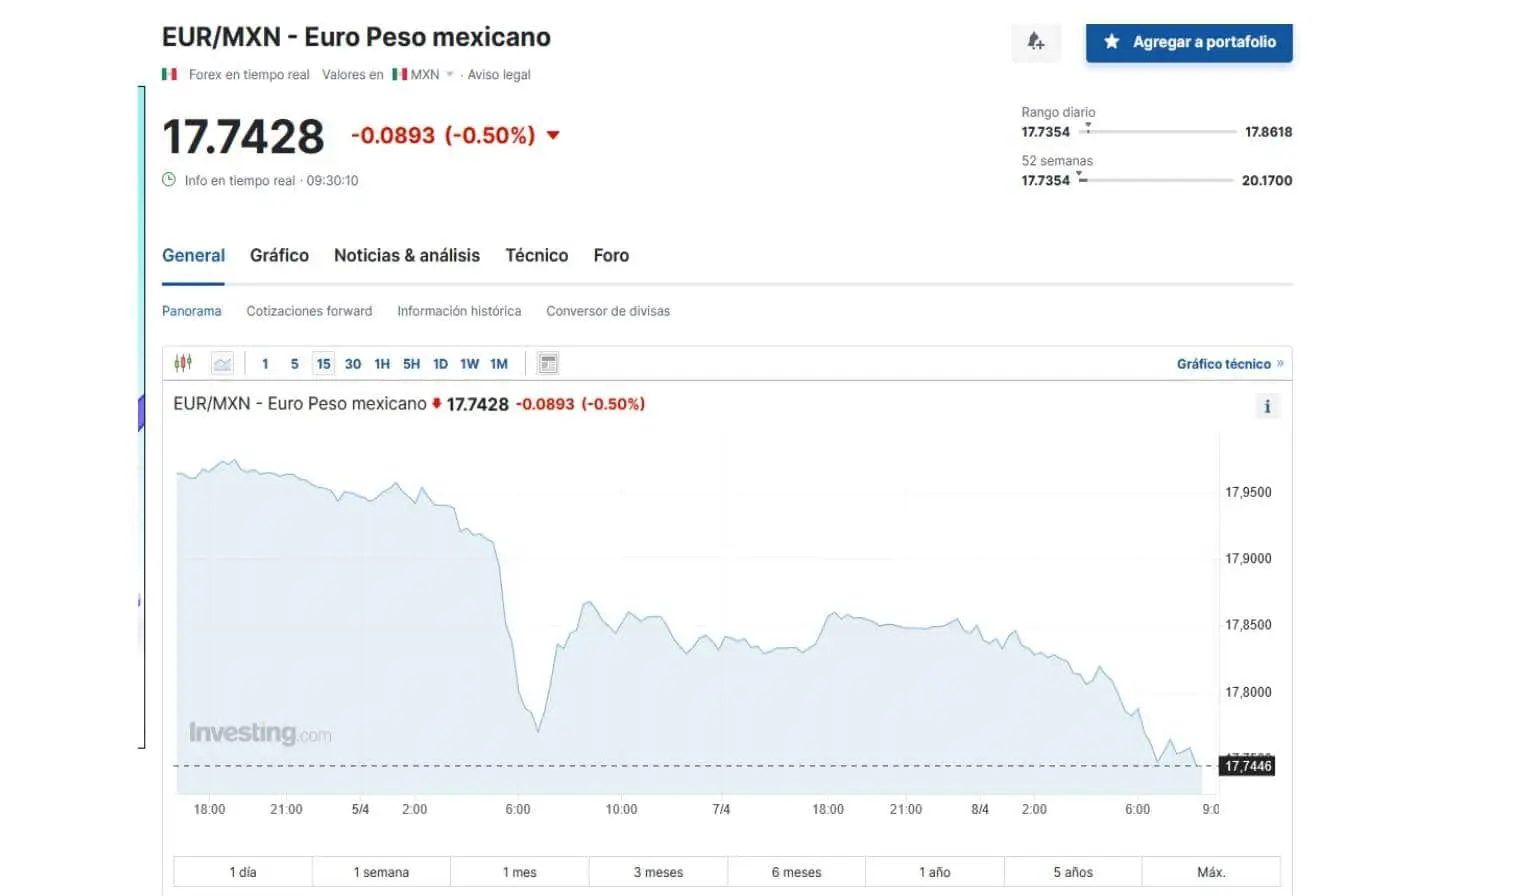The width and height of the screenshot is (1537, 896).
Task: Click the Mexican flag icon by Forex
Action: click(169, 74)
